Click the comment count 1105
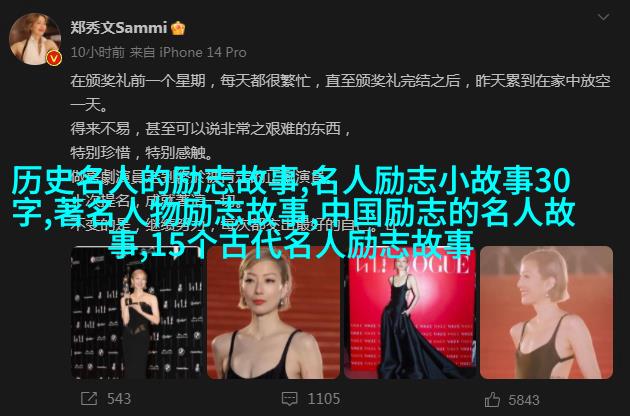630x416 pixels. pos(324,399)
